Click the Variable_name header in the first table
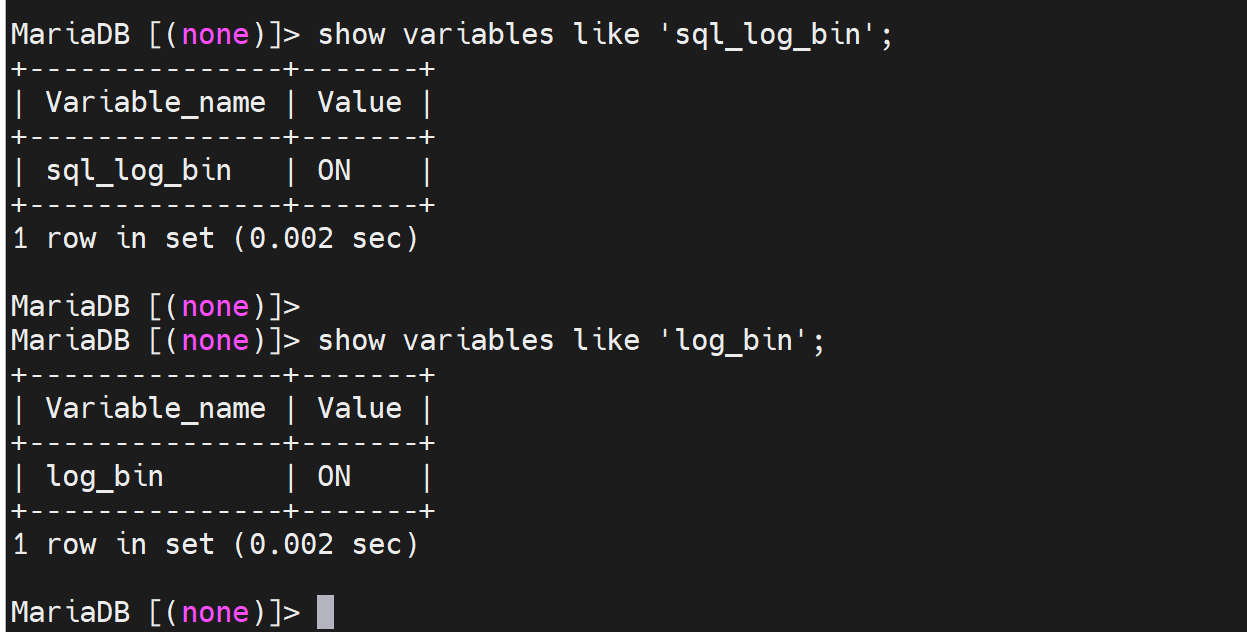The image size is (1247, 632). pos(155,103)
